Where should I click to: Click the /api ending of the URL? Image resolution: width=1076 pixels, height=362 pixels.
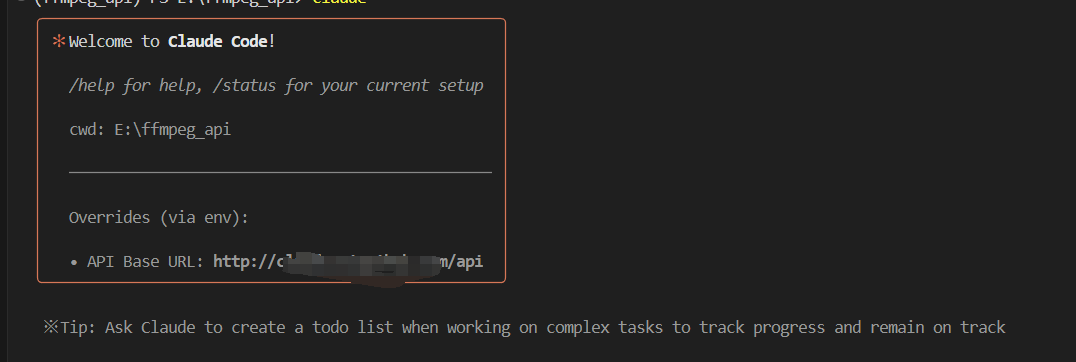(x=465, y=262)
